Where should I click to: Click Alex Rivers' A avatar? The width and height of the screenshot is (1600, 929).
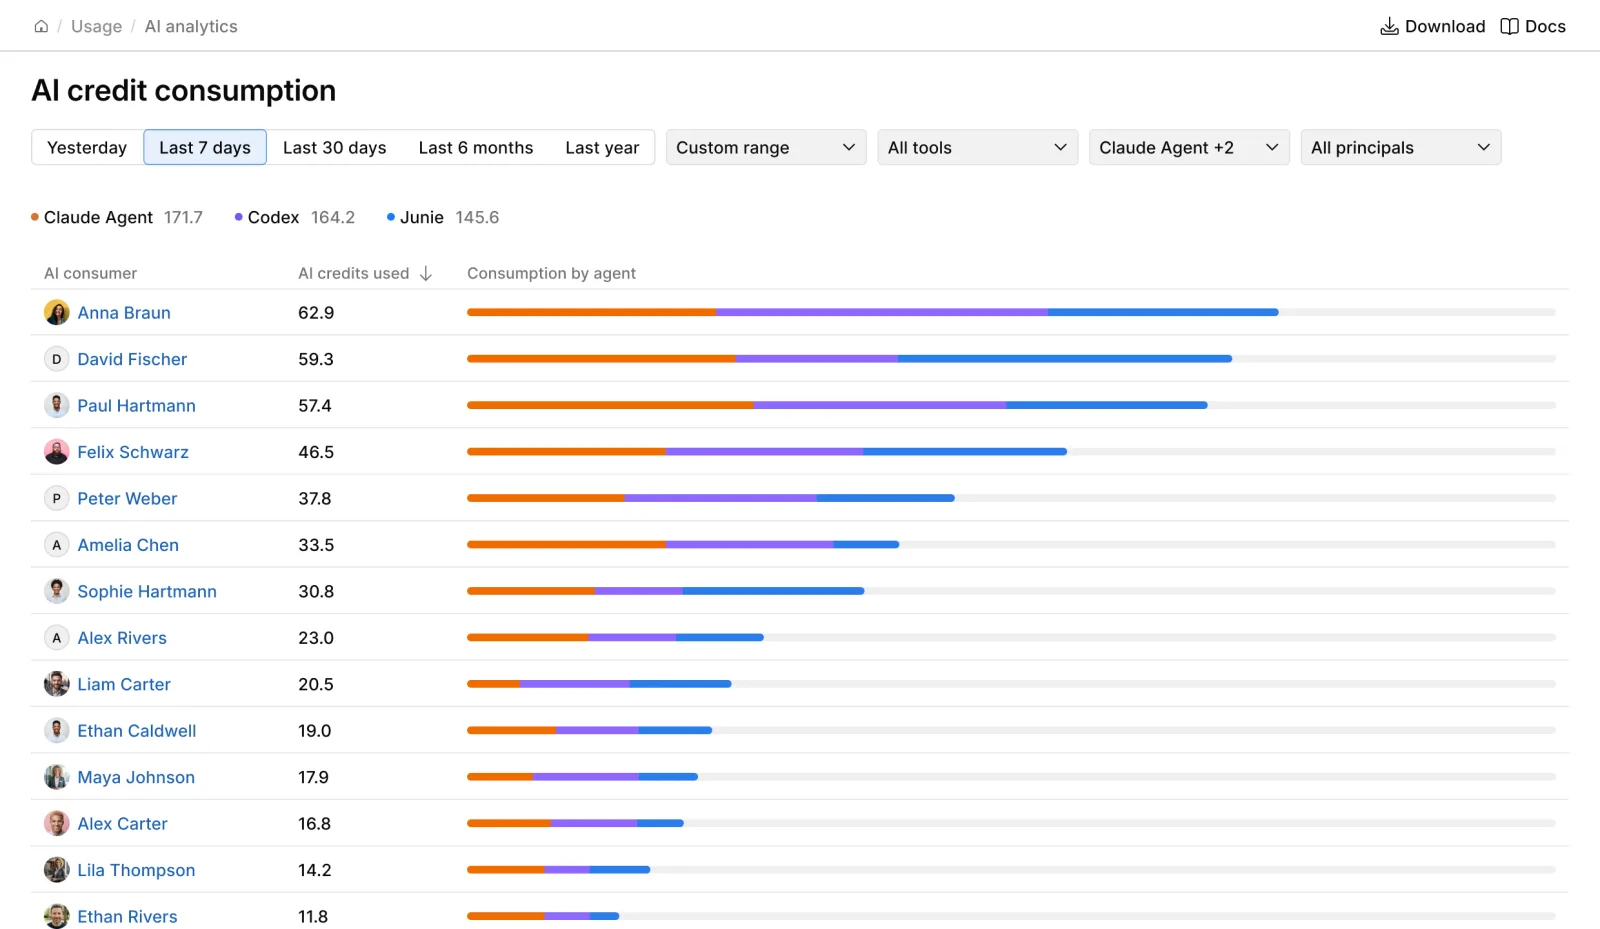pos(57,638)
